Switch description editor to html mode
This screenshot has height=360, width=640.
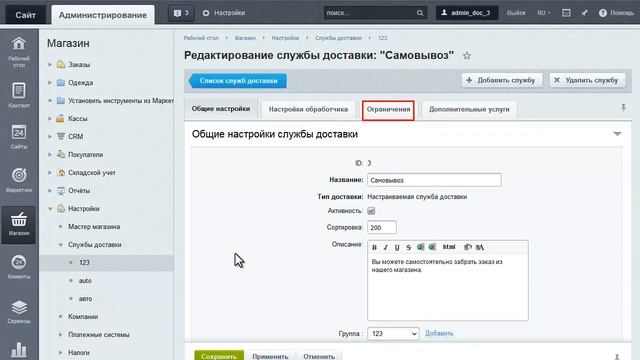tap(449, 247)
